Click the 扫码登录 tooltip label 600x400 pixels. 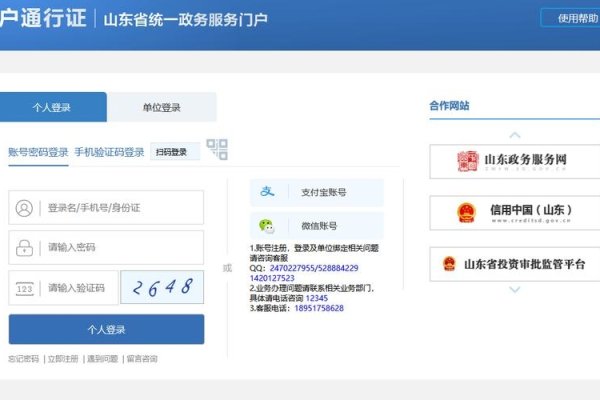[175, 152]
